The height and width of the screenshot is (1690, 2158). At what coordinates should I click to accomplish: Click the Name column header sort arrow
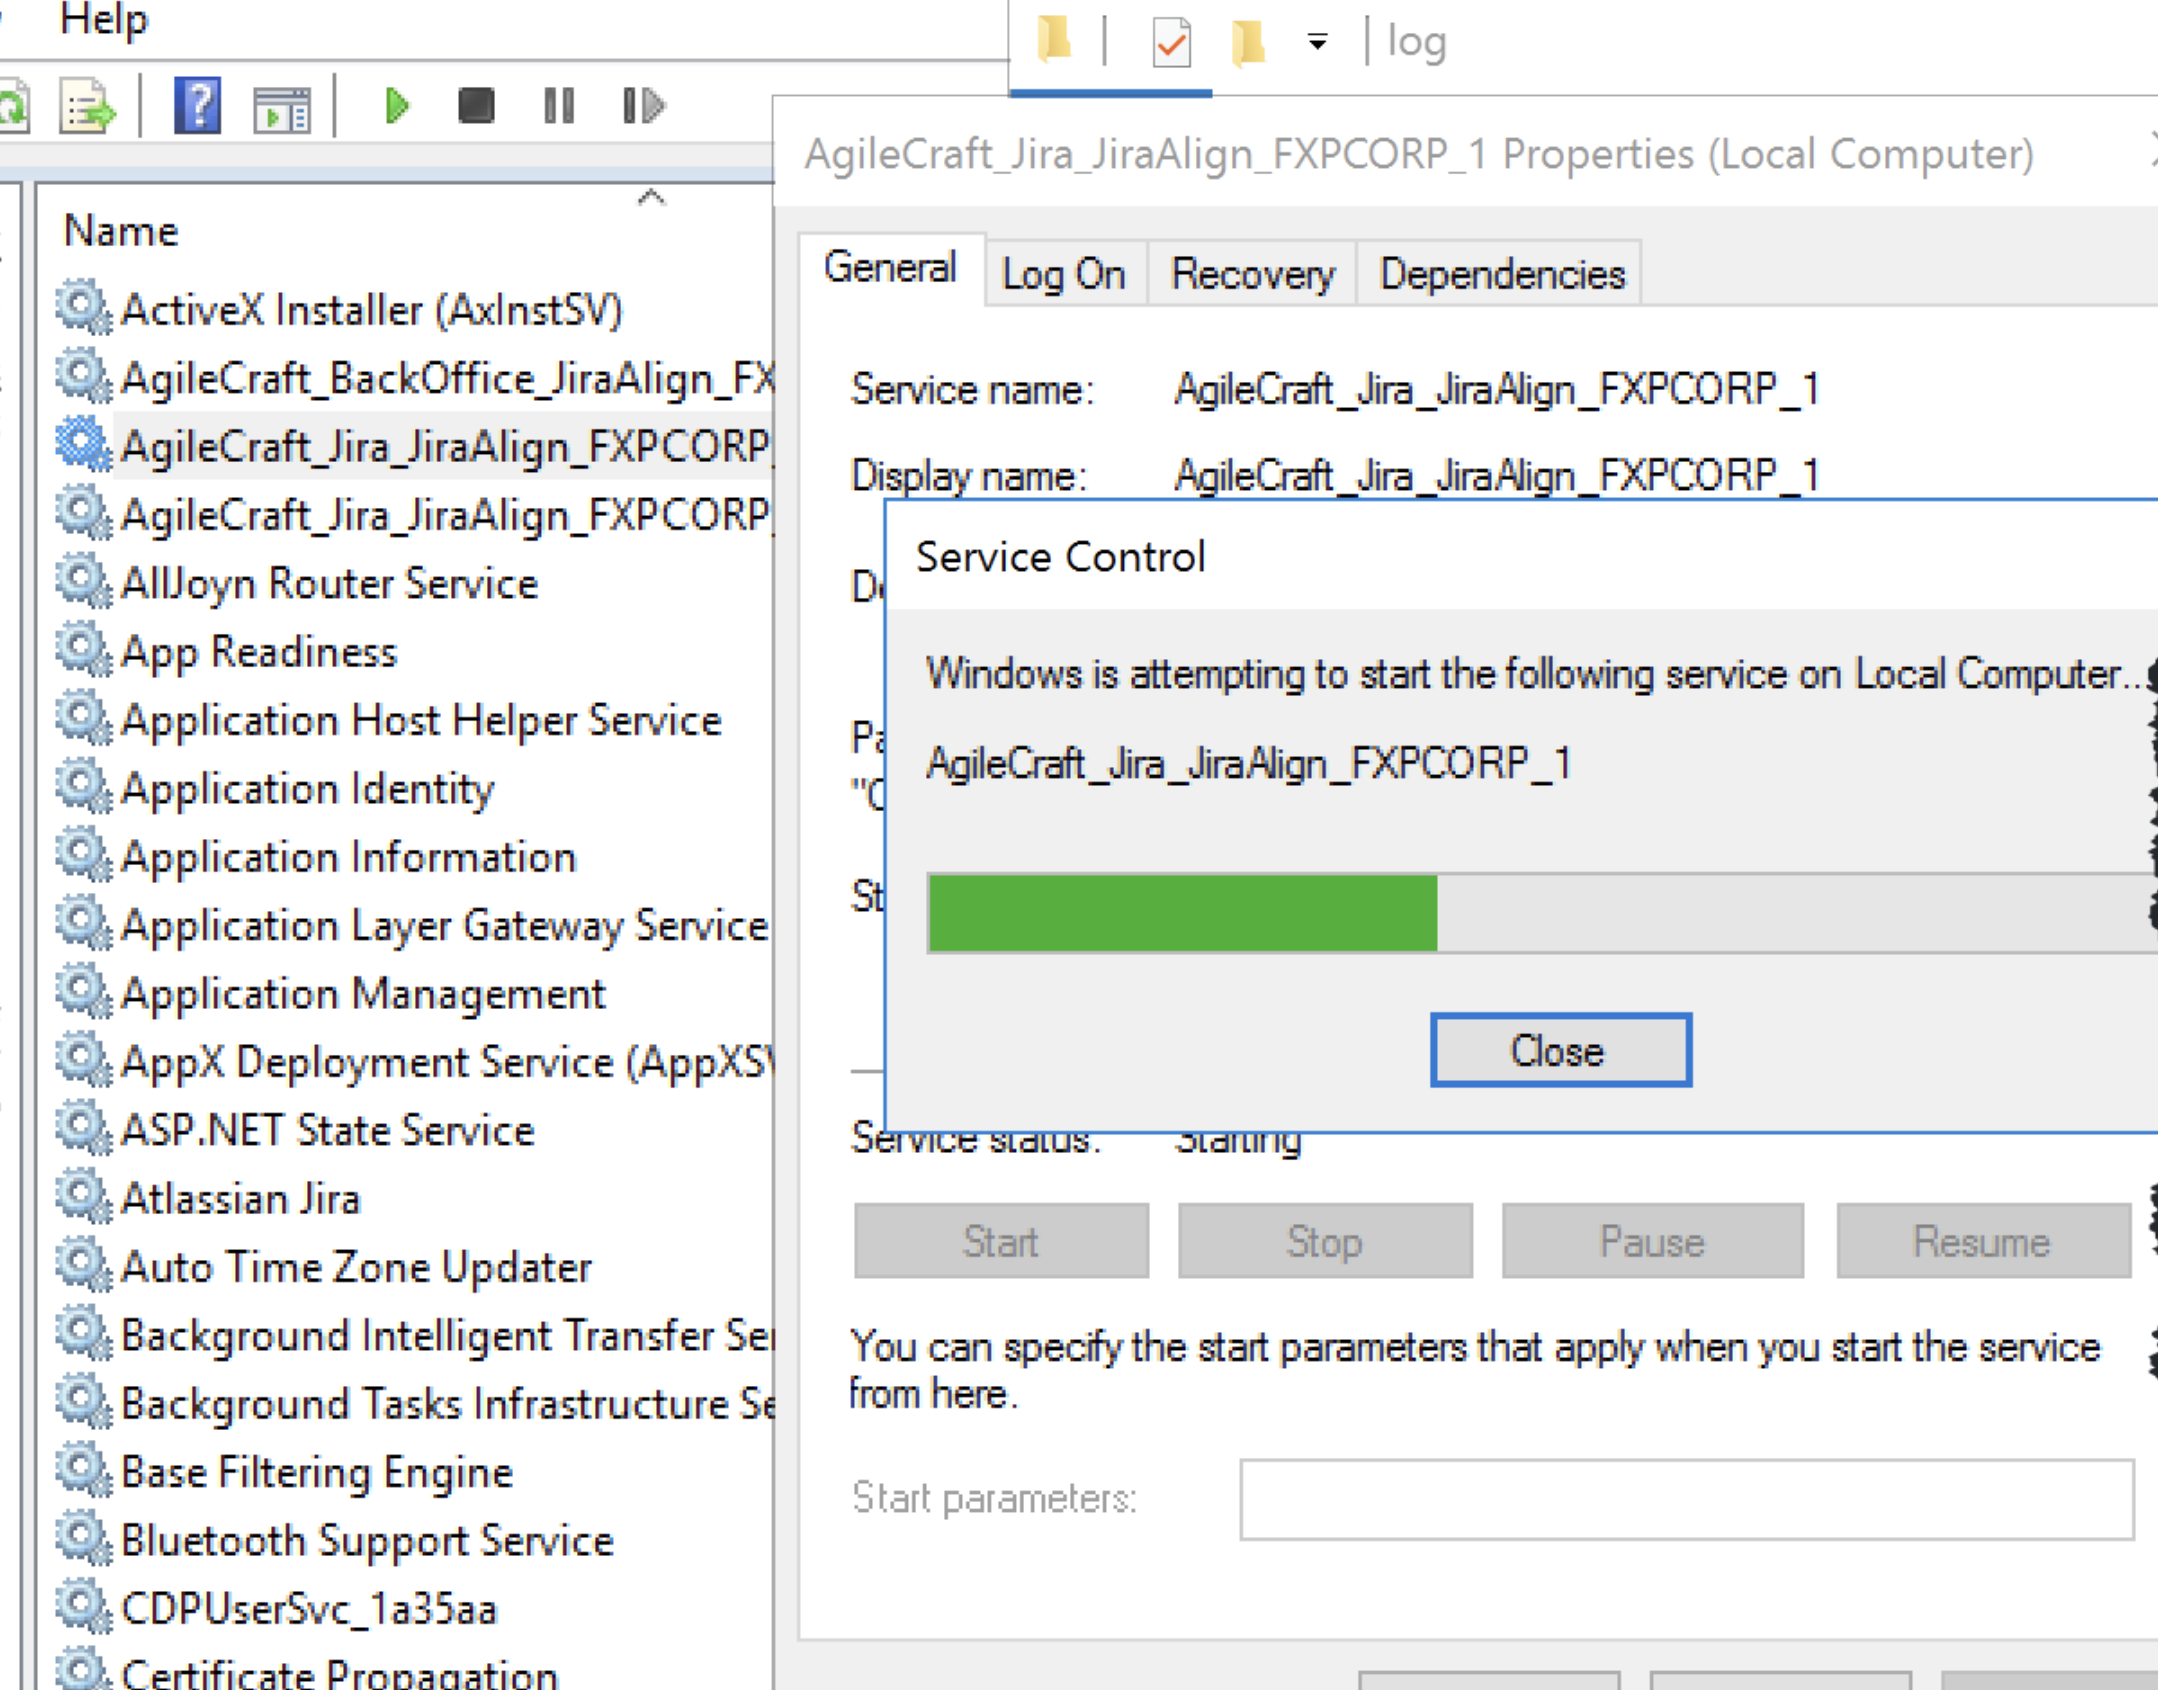651,196
